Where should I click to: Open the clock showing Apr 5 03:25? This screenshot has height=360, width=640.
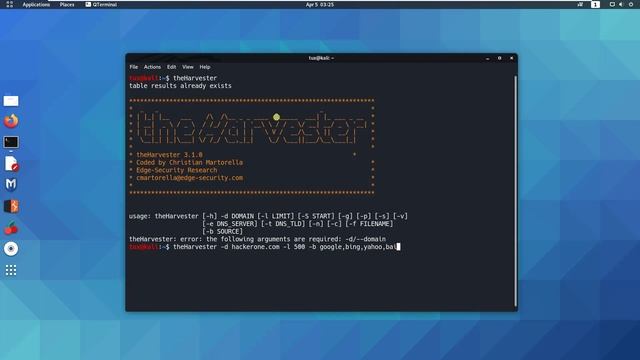click(x=320, y=4)
